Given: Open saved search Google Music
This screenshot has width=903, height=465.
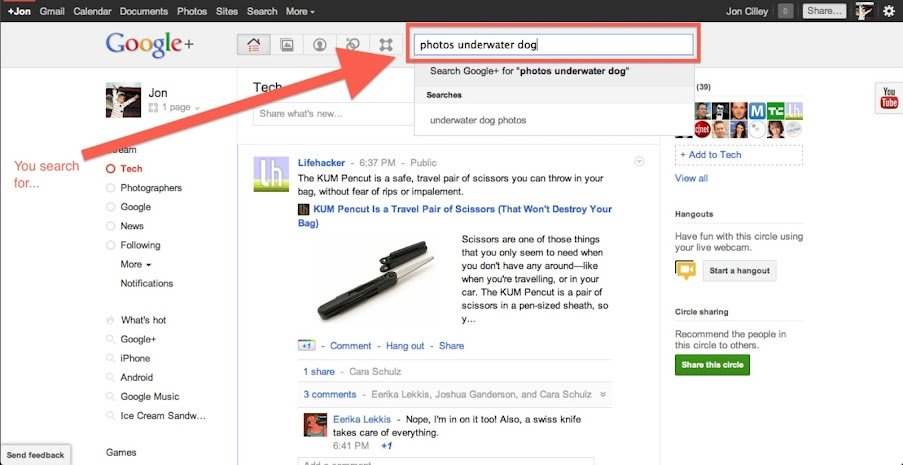Looking at the screenshot, I should tap(150, 396).
